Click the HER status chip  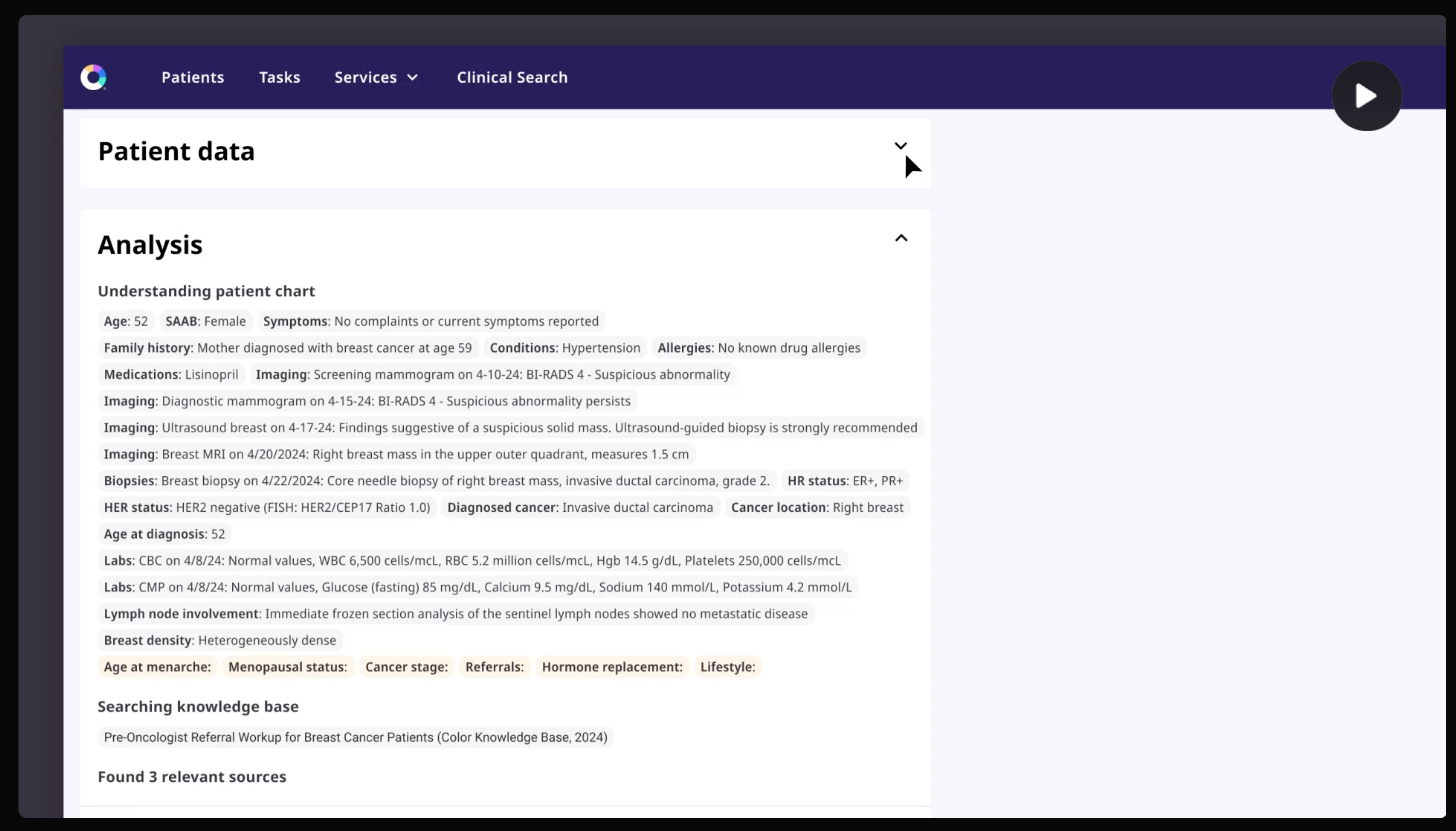coord(266,507)
